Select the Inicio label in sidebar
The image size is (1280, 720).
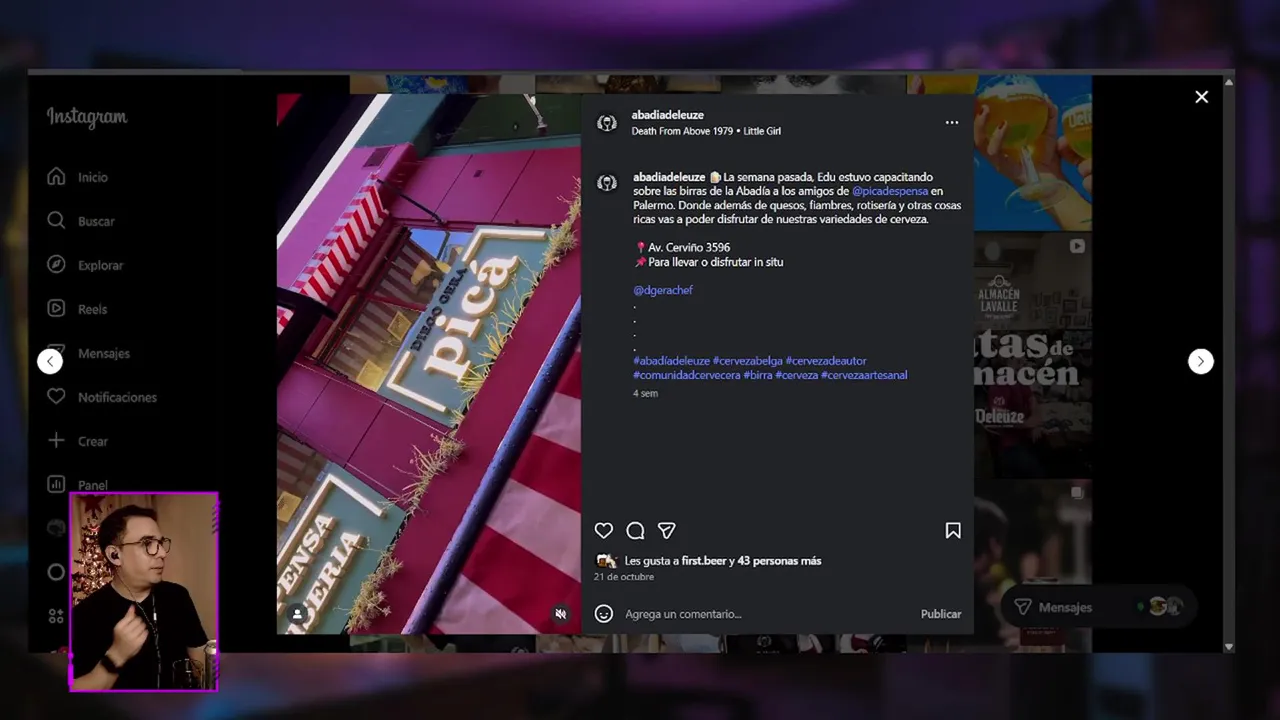(93, 177)
